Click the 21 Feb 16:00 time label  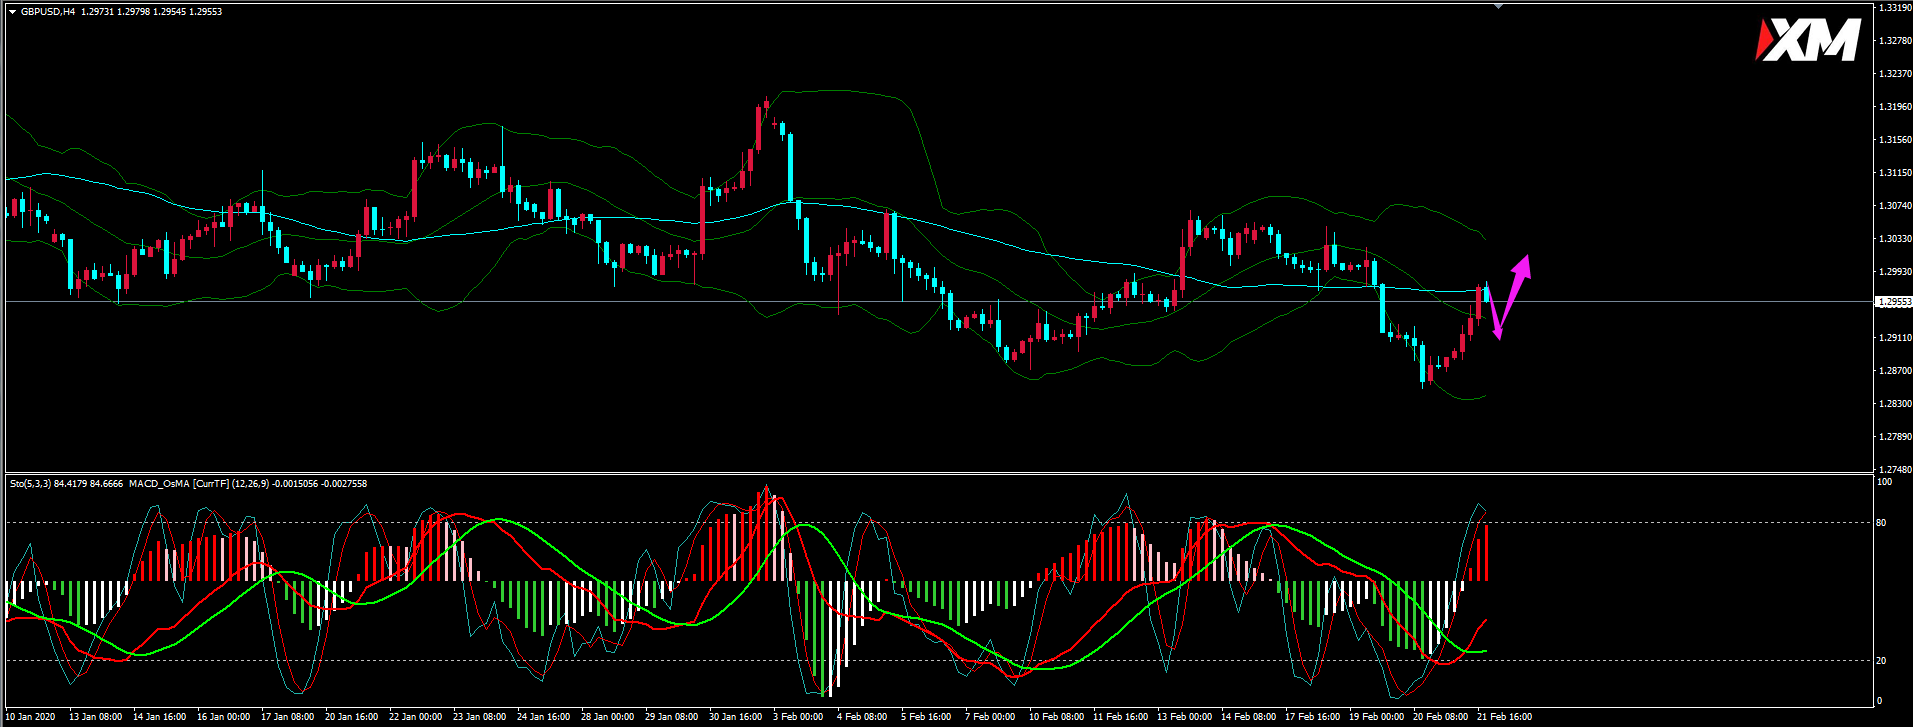pos(1505,716)
